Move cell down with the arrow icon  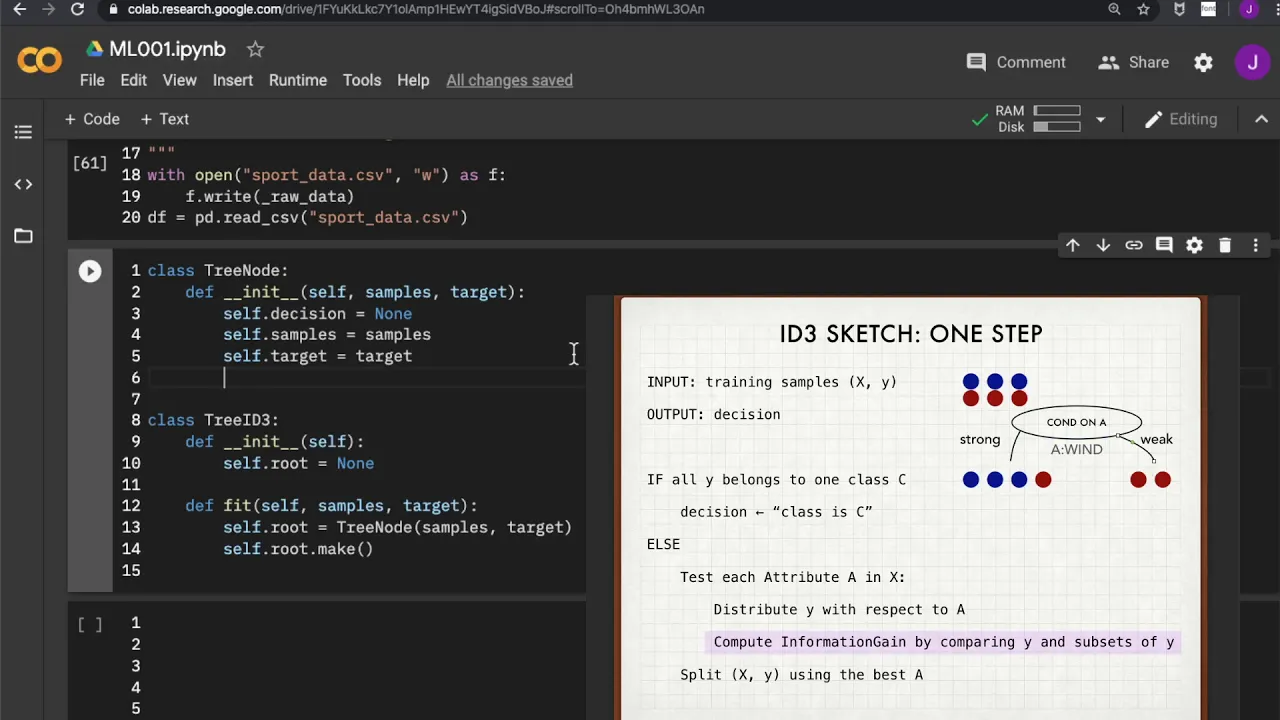click(1103, 245)
